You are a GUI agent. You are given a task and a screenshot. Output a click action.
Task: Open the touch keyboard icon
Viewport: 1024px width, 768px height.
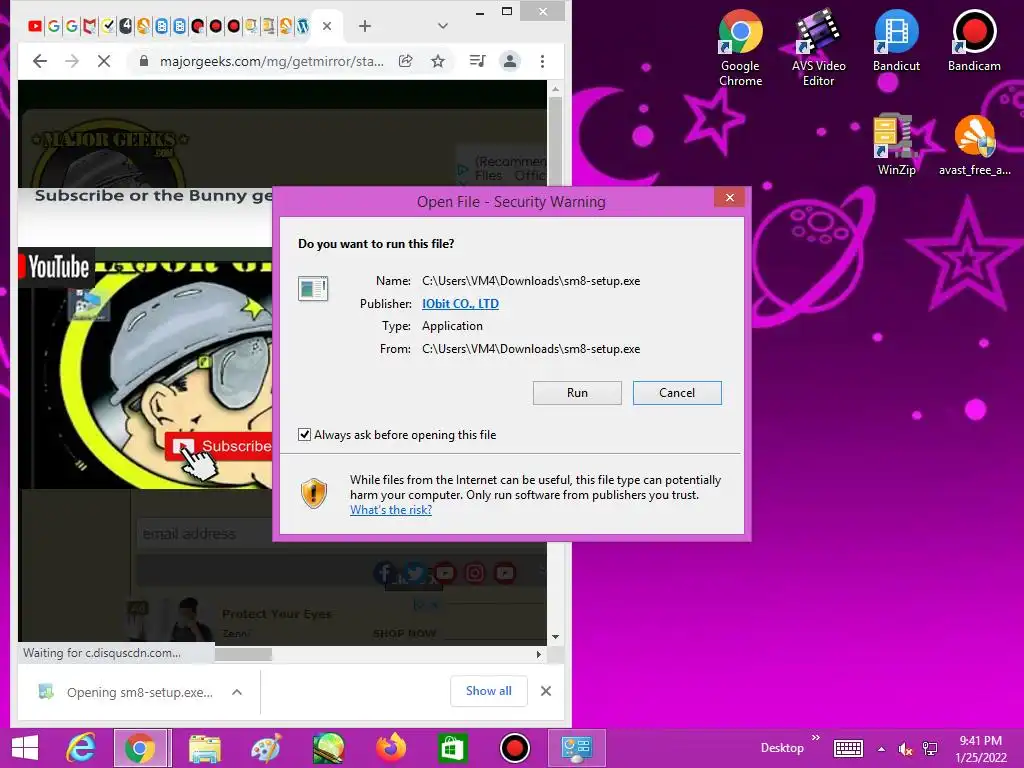tap(848, 748)
